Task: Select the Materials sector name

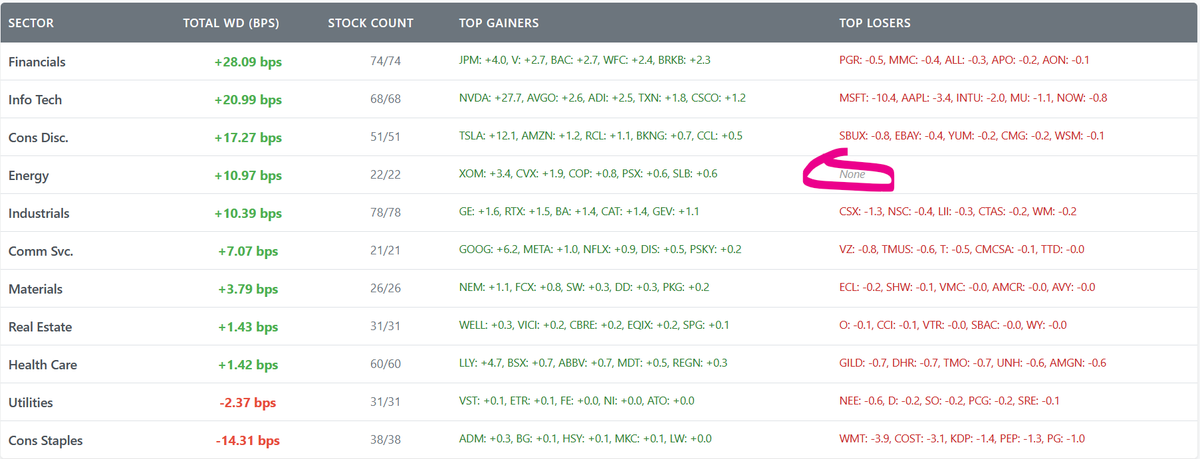Action: 36,289
